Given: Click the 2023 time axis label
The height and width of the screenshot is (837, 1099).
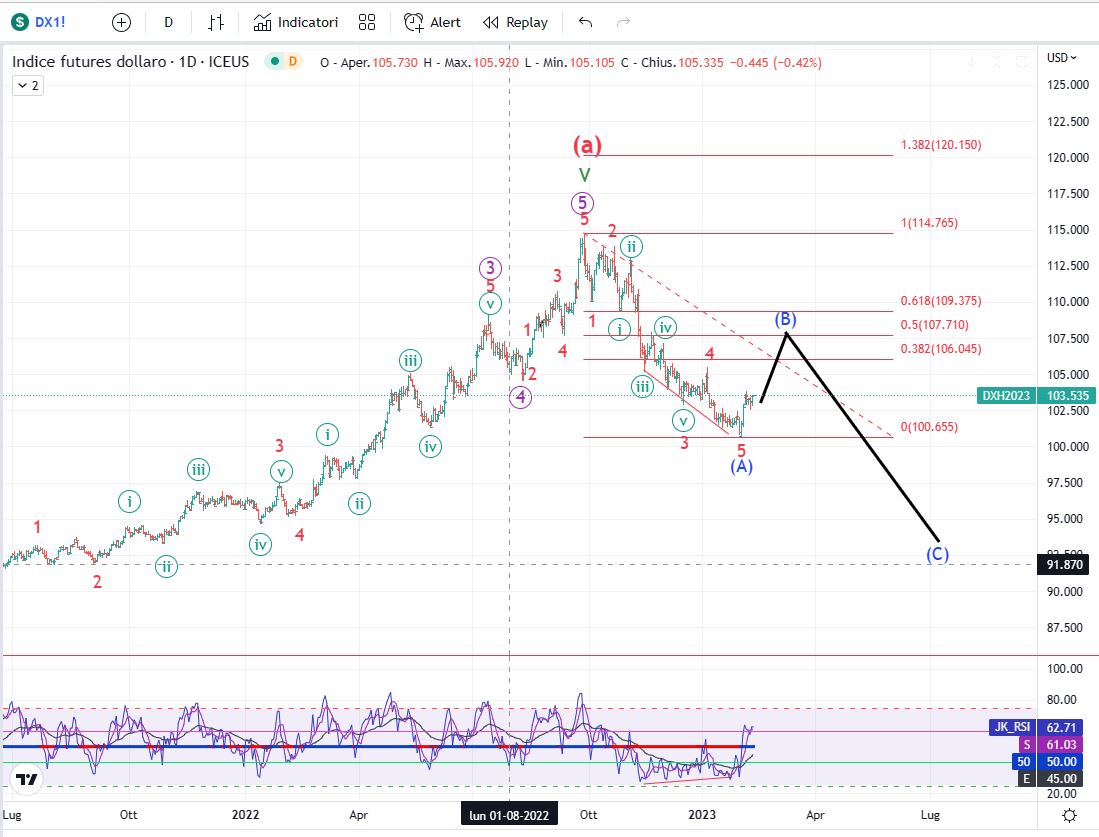Looking at the screenshot, I should pos(702,815).
